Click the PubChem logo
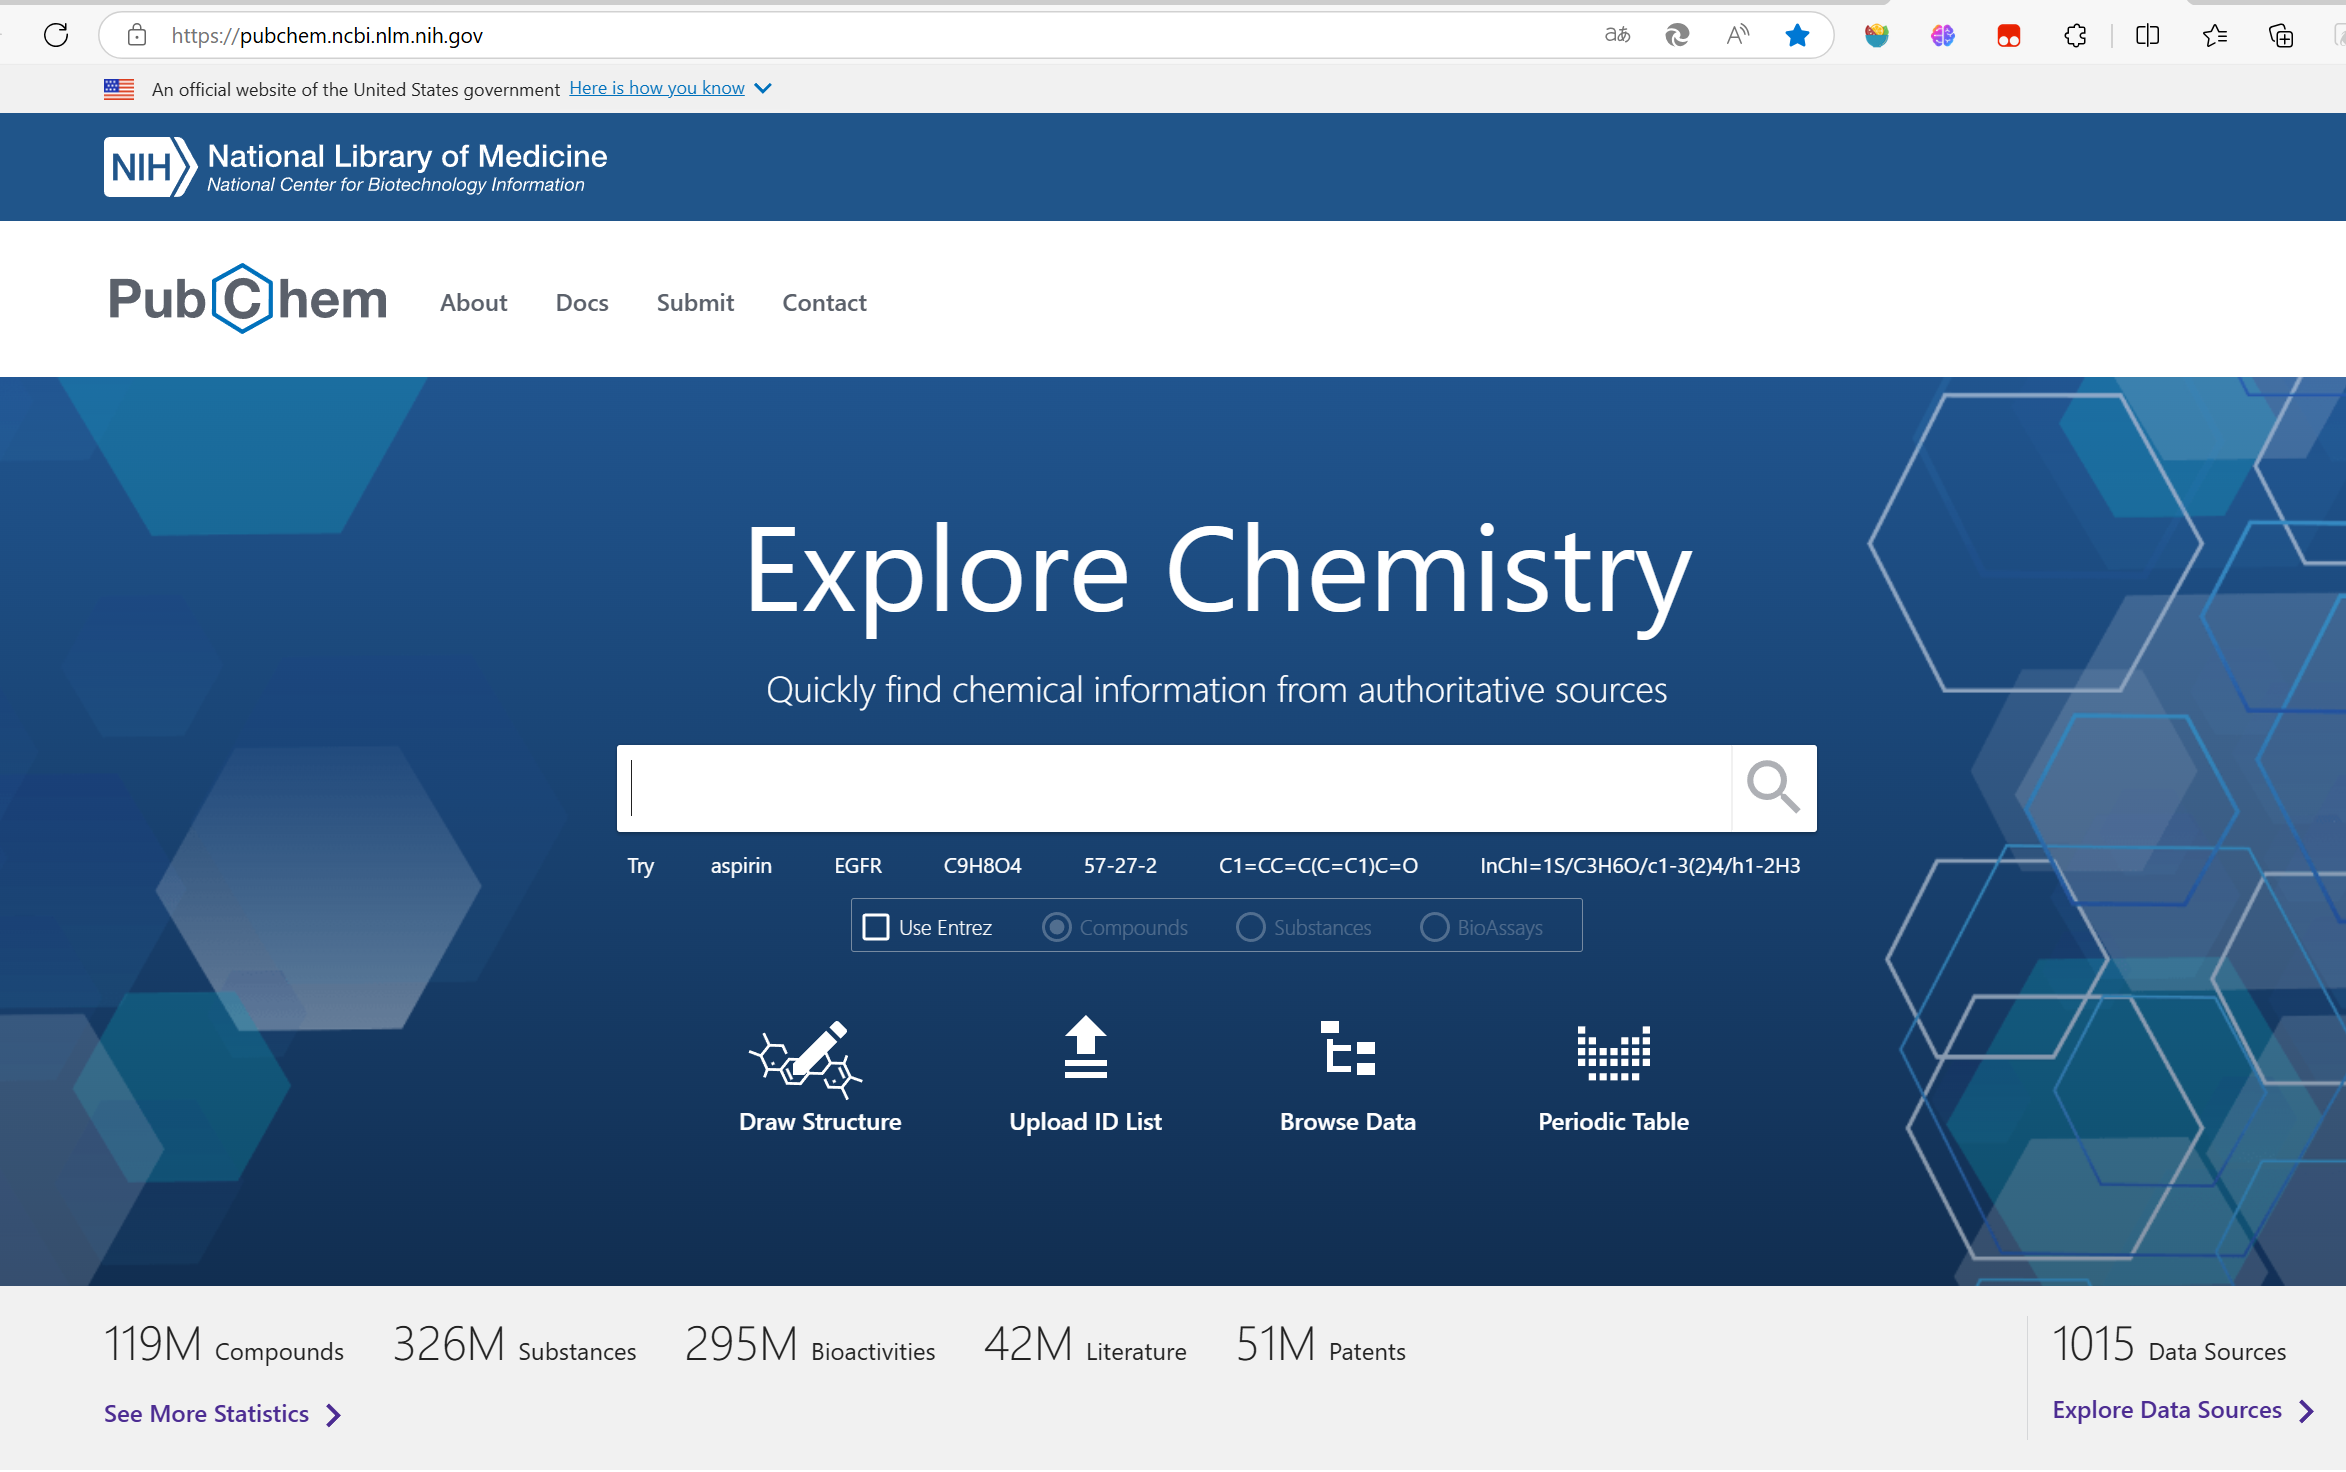 click(247, 299)
